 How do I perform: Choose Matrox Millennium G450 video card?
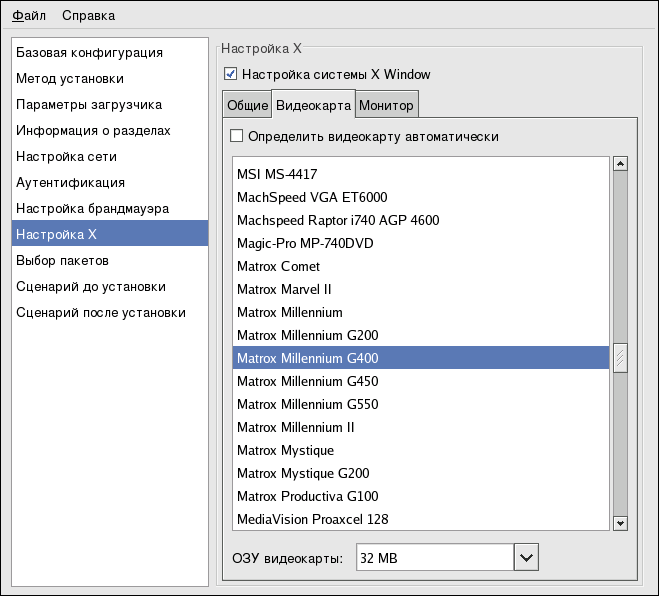307,381
